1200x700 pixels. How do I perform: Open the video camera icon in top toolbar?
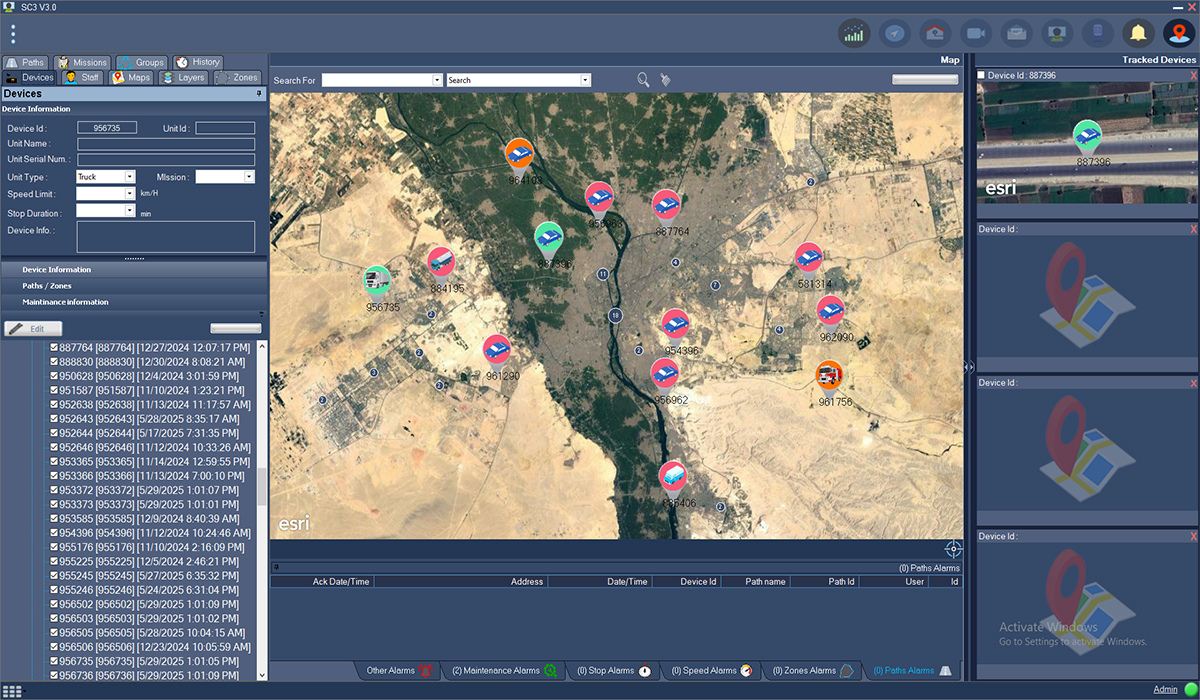(x=976, y=33)
